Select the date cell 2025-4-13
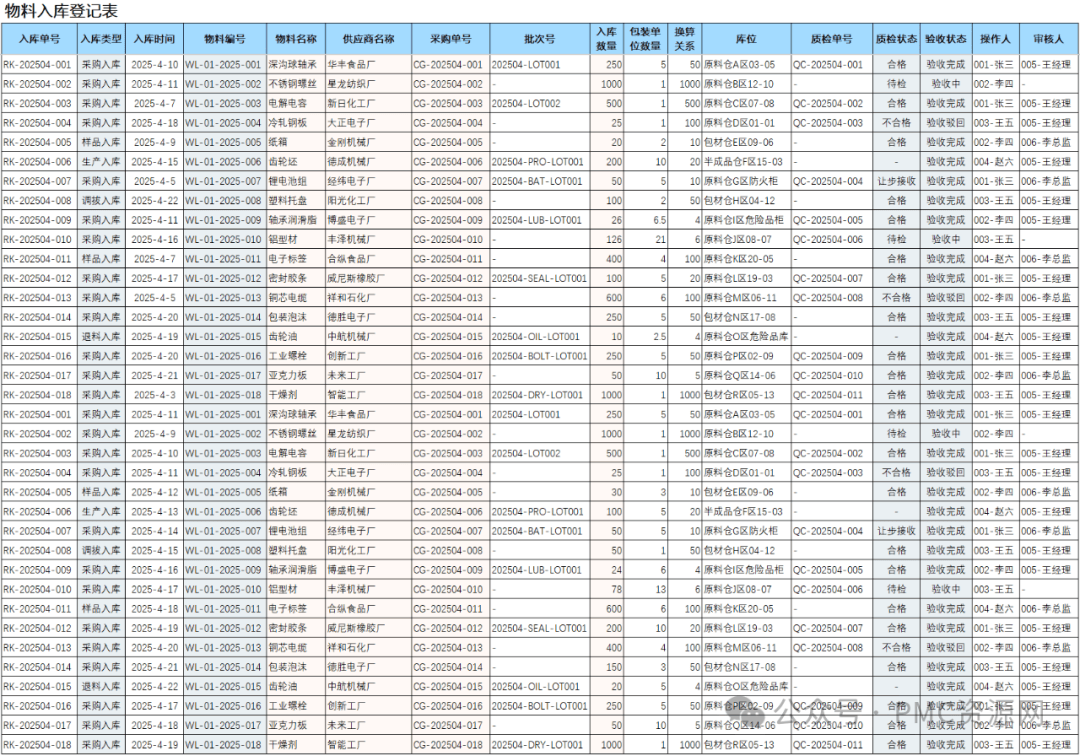 154,512
